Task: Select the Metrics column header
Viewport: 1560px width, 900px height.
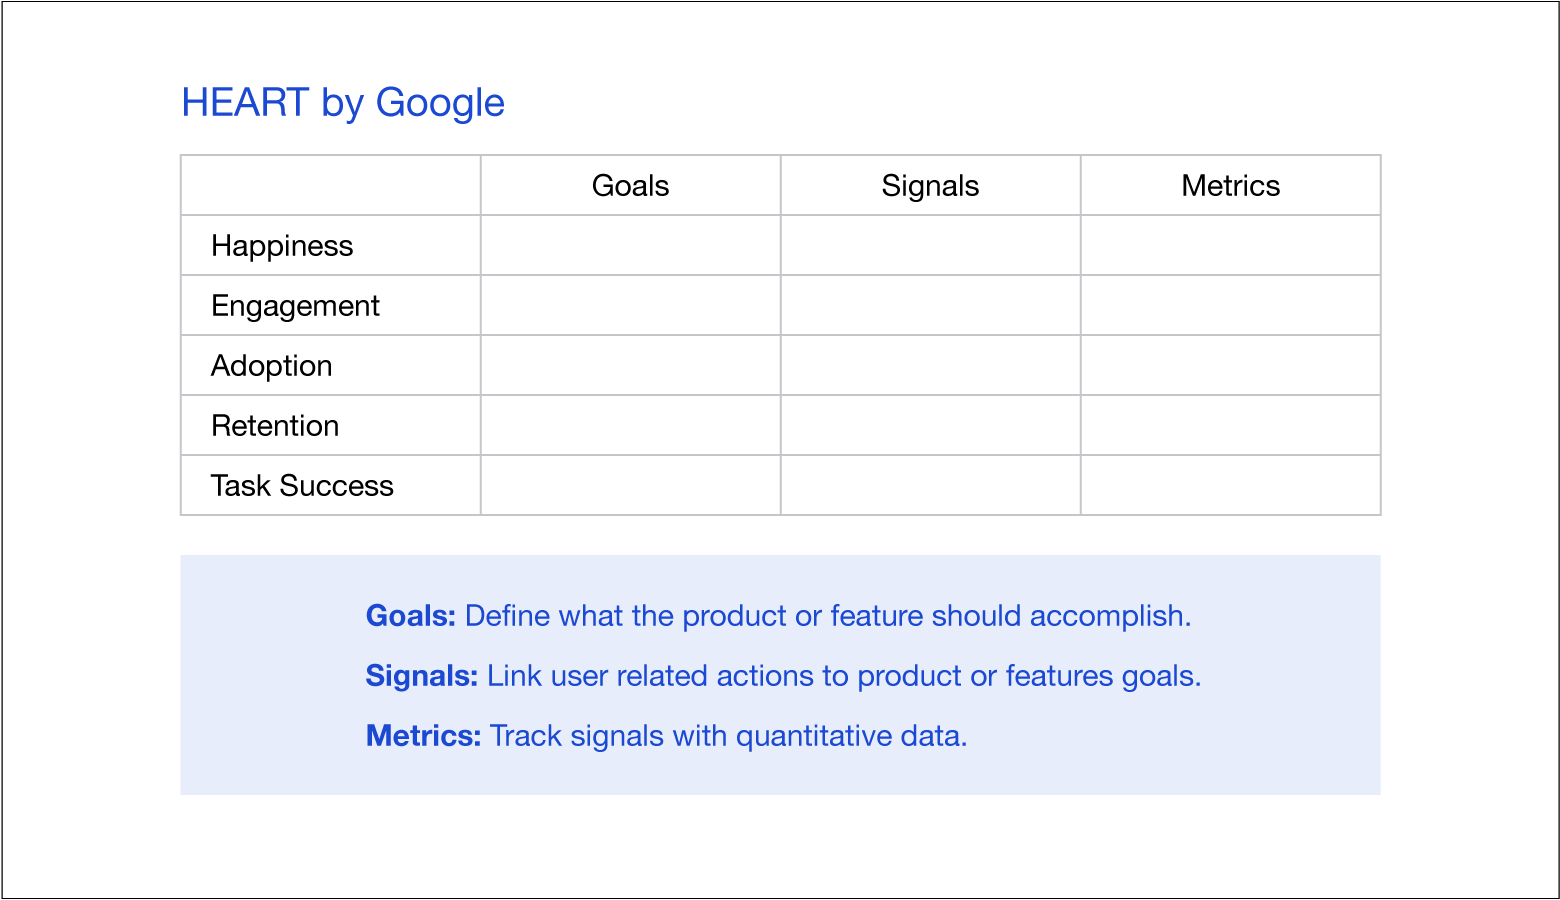Action: [x=1230, y=185]
